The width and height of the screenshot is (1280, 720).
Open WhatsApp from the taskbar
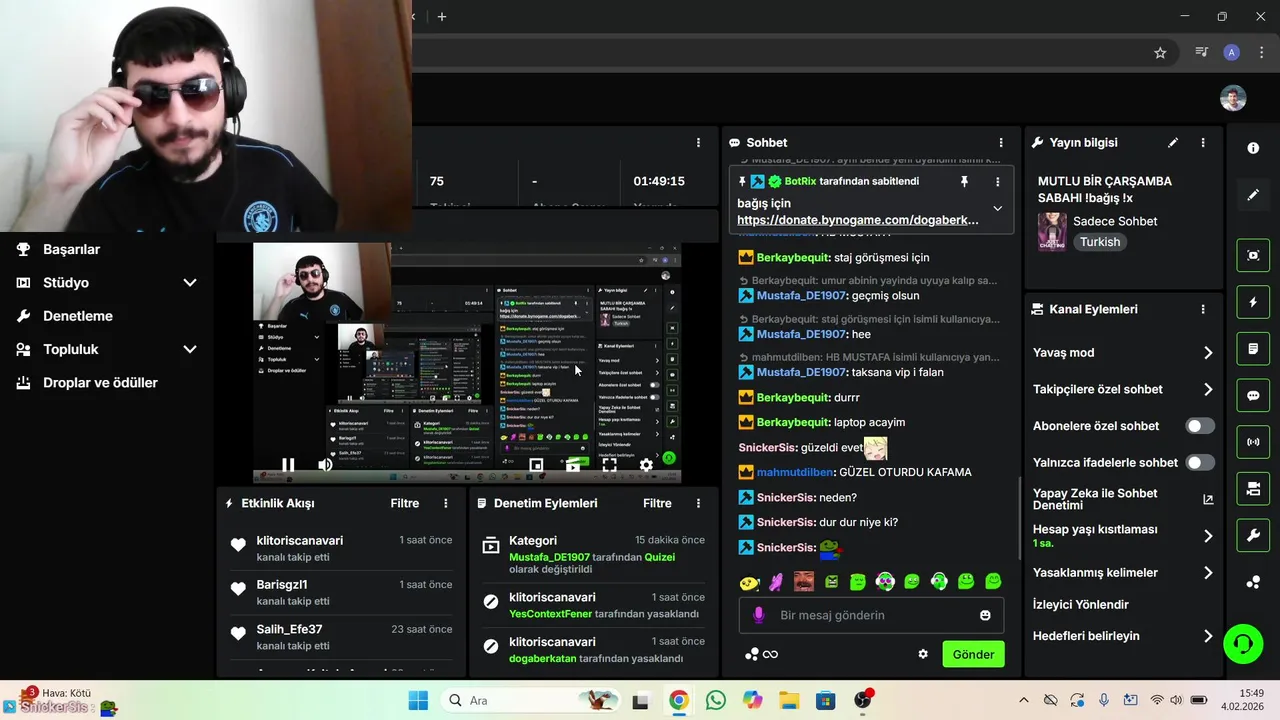click(x=715, y=700)
